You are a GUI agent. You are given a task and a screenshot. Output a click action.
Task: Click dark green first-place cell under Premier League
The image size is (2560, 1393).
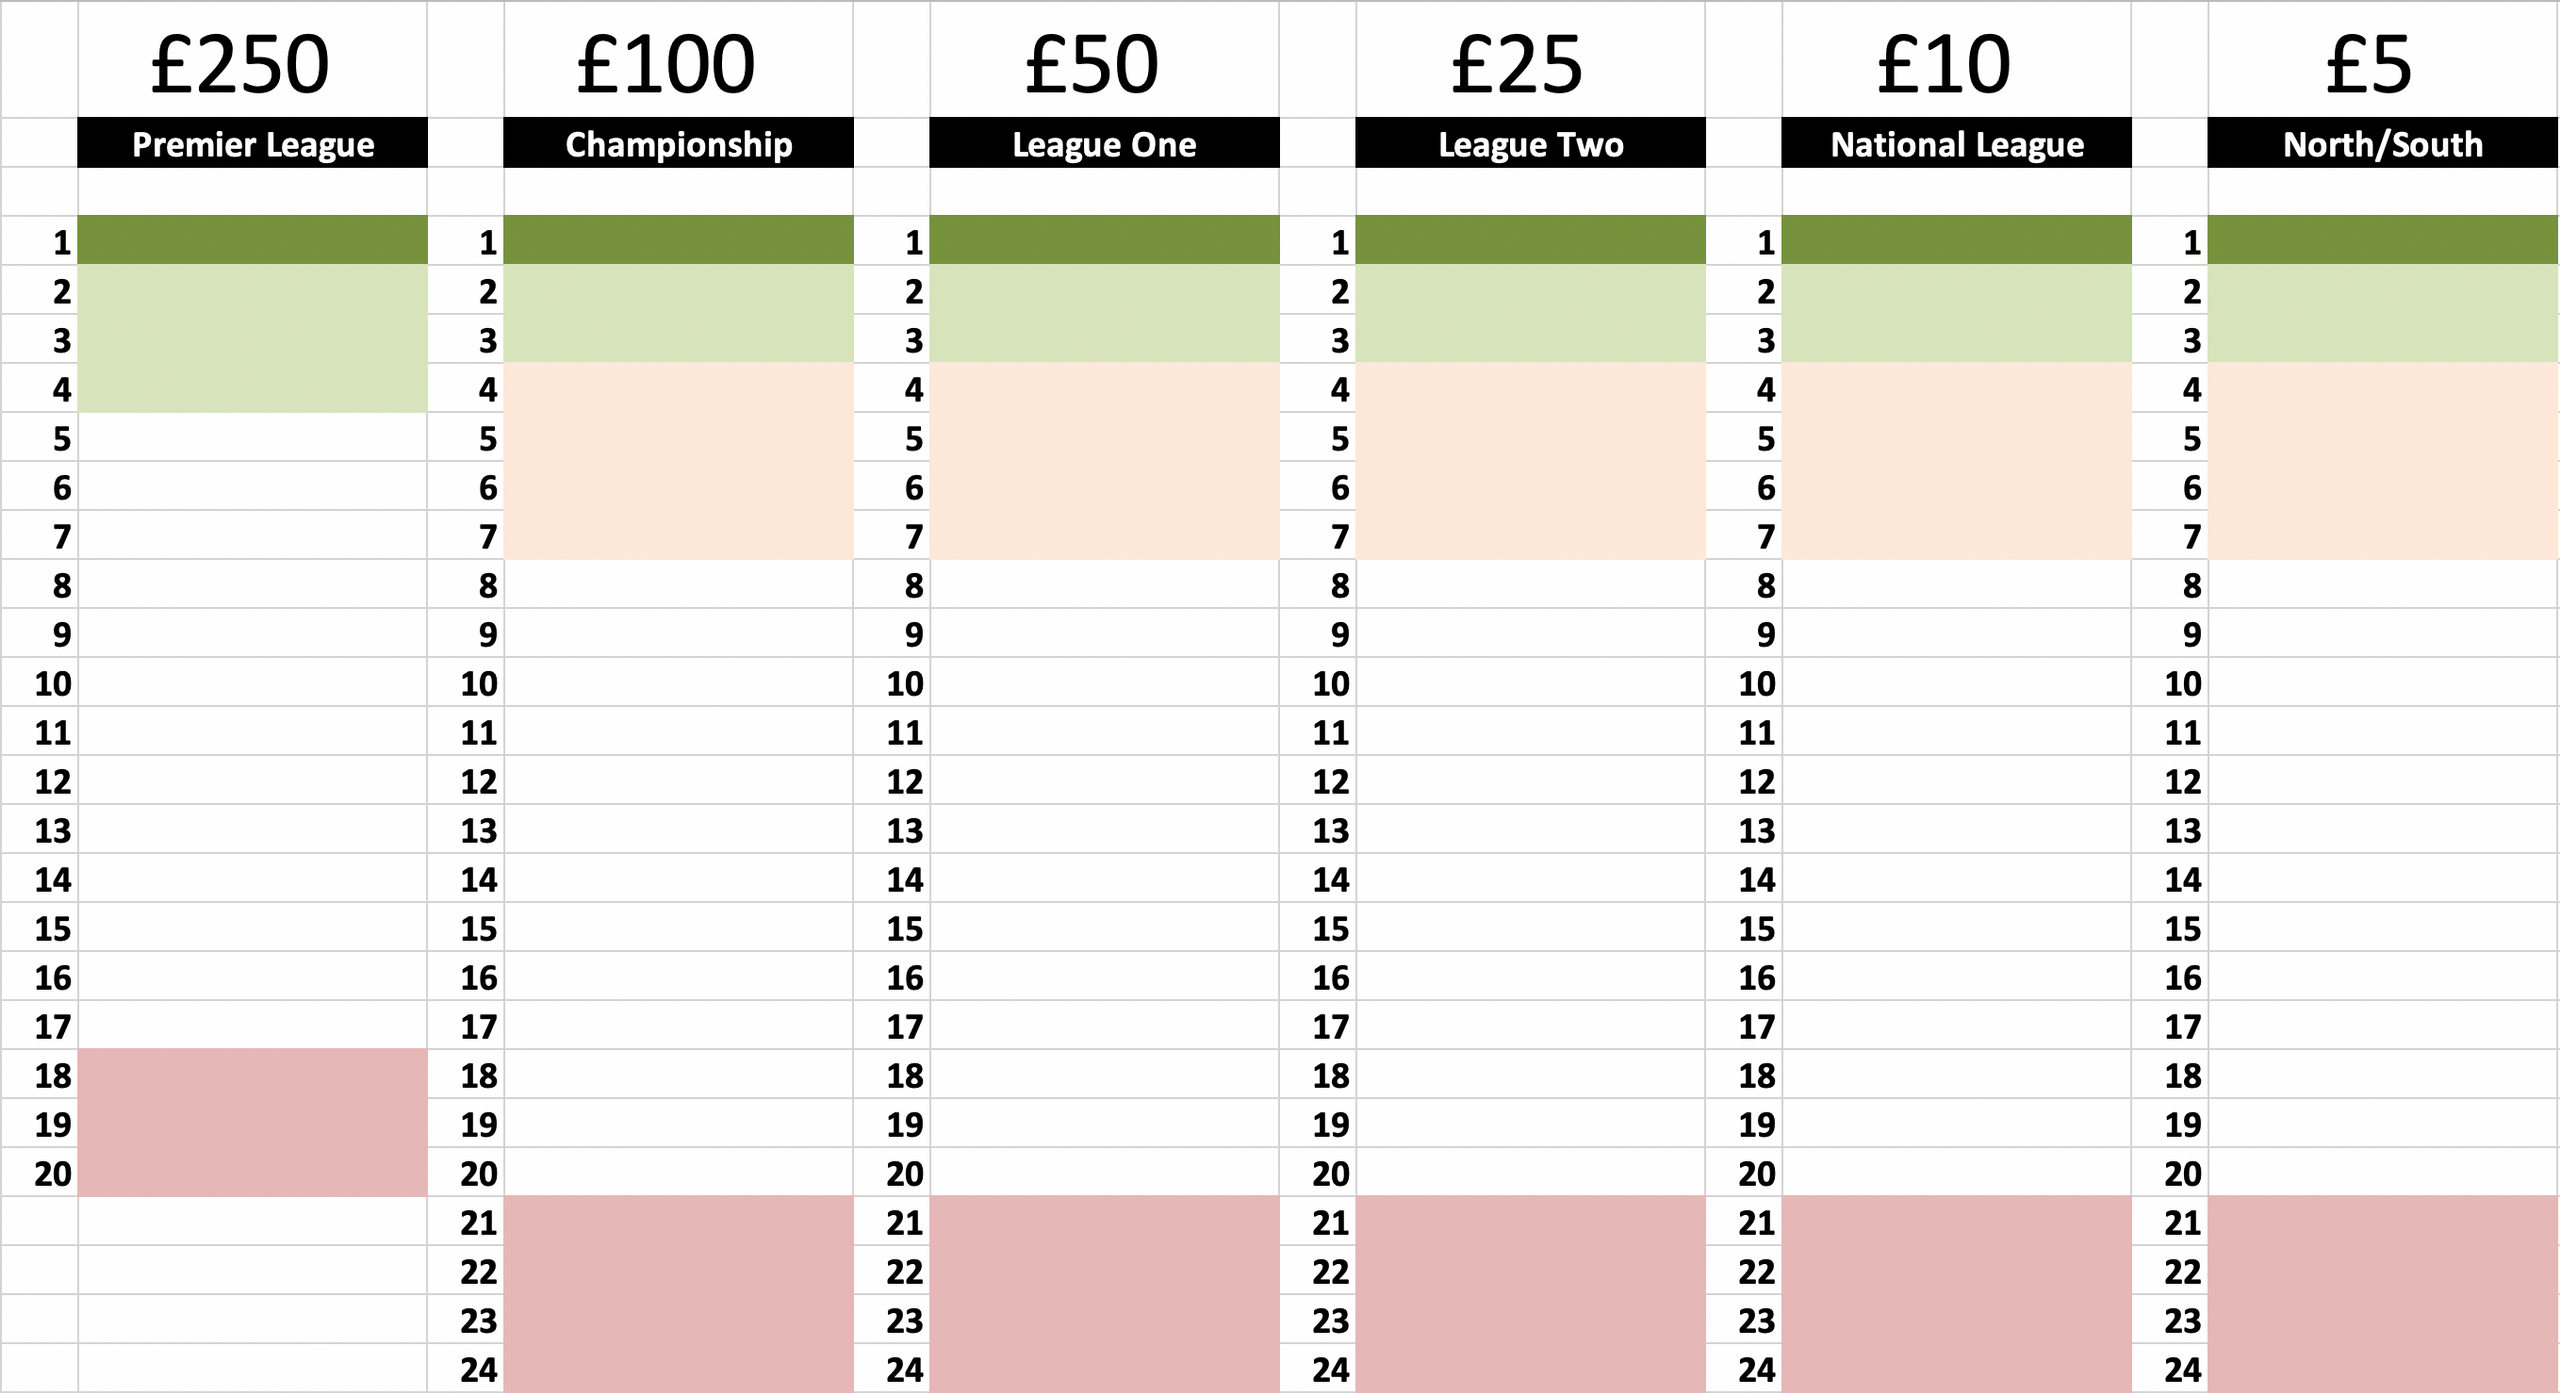click(252, 240)
